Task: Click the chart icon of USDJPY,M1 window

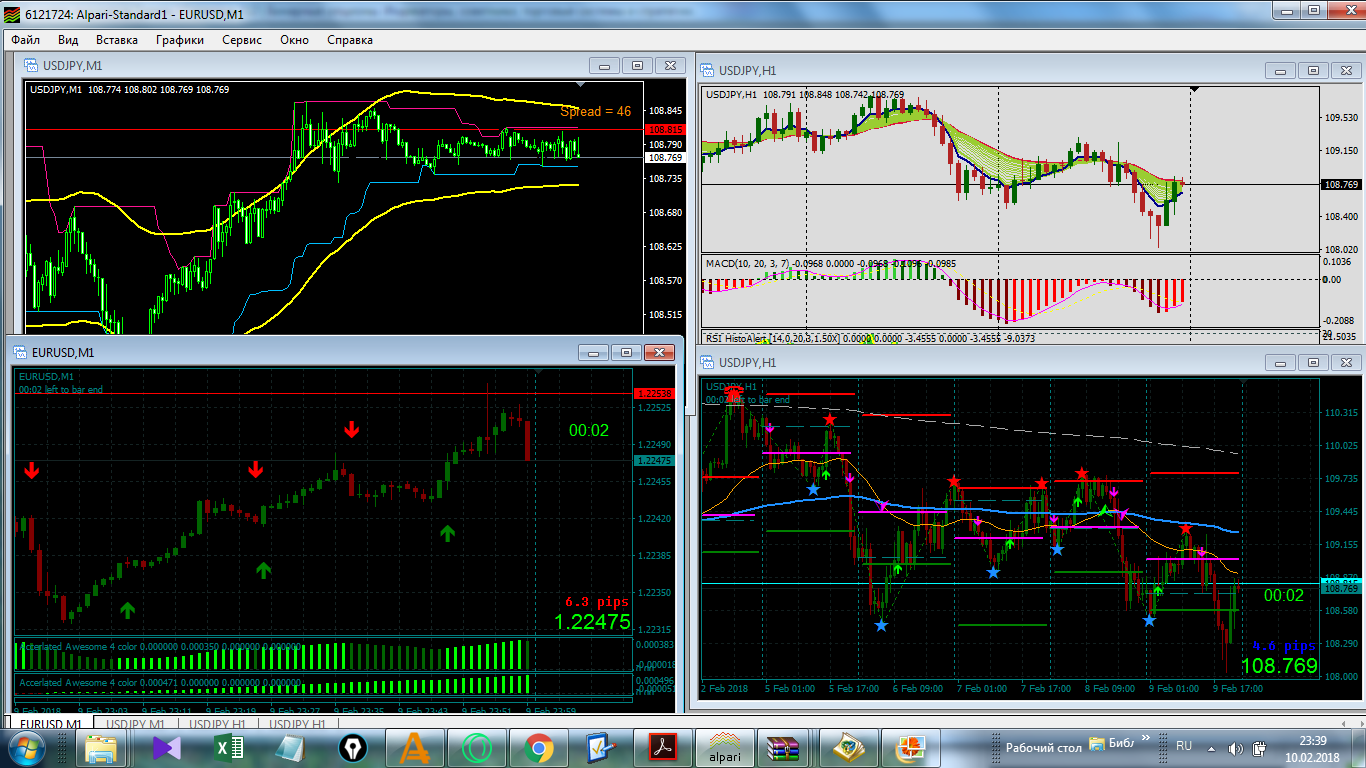Action: click(x=32, y=66)
